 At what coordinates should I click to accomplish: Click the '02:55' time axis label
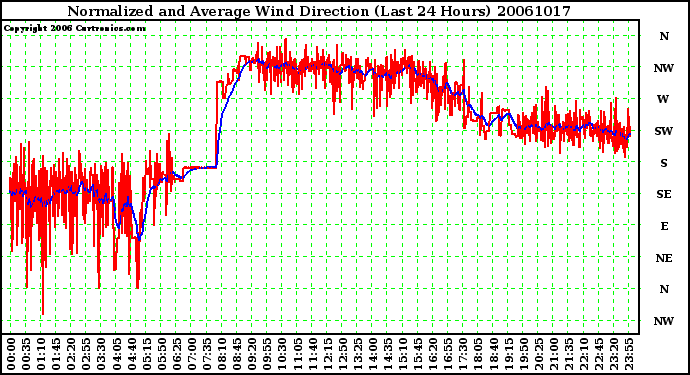click(86, 354)
